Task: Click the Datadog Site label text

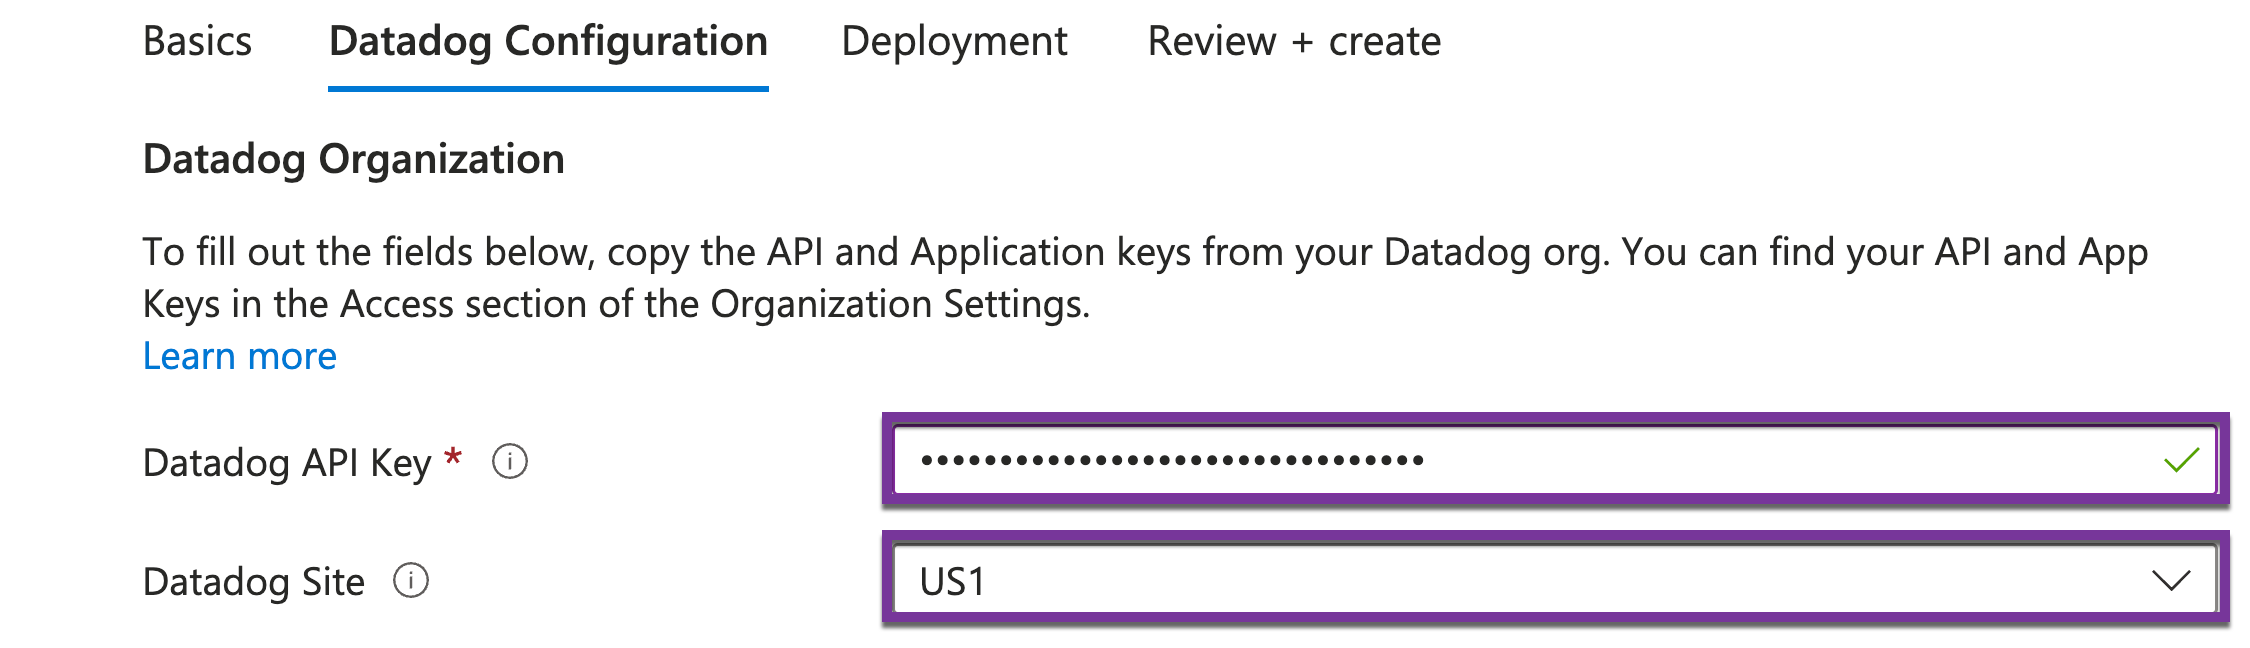Action: pyautogui.click(x=254, y=582)
